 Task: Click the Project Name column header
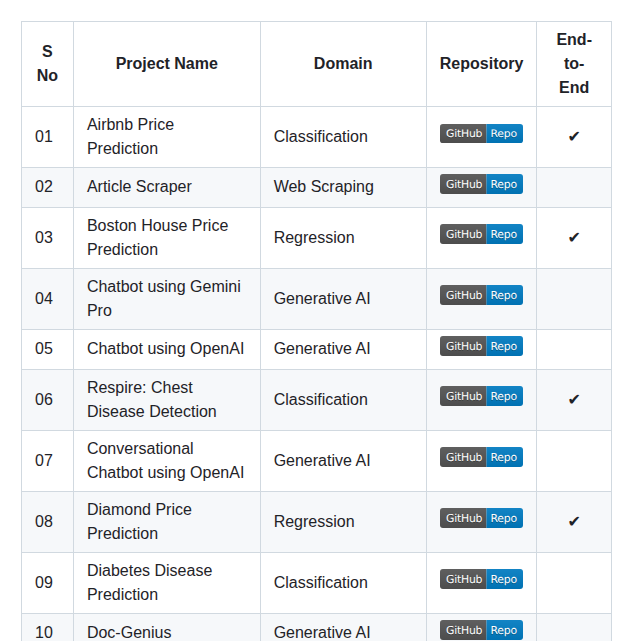[x=167, y=64]
